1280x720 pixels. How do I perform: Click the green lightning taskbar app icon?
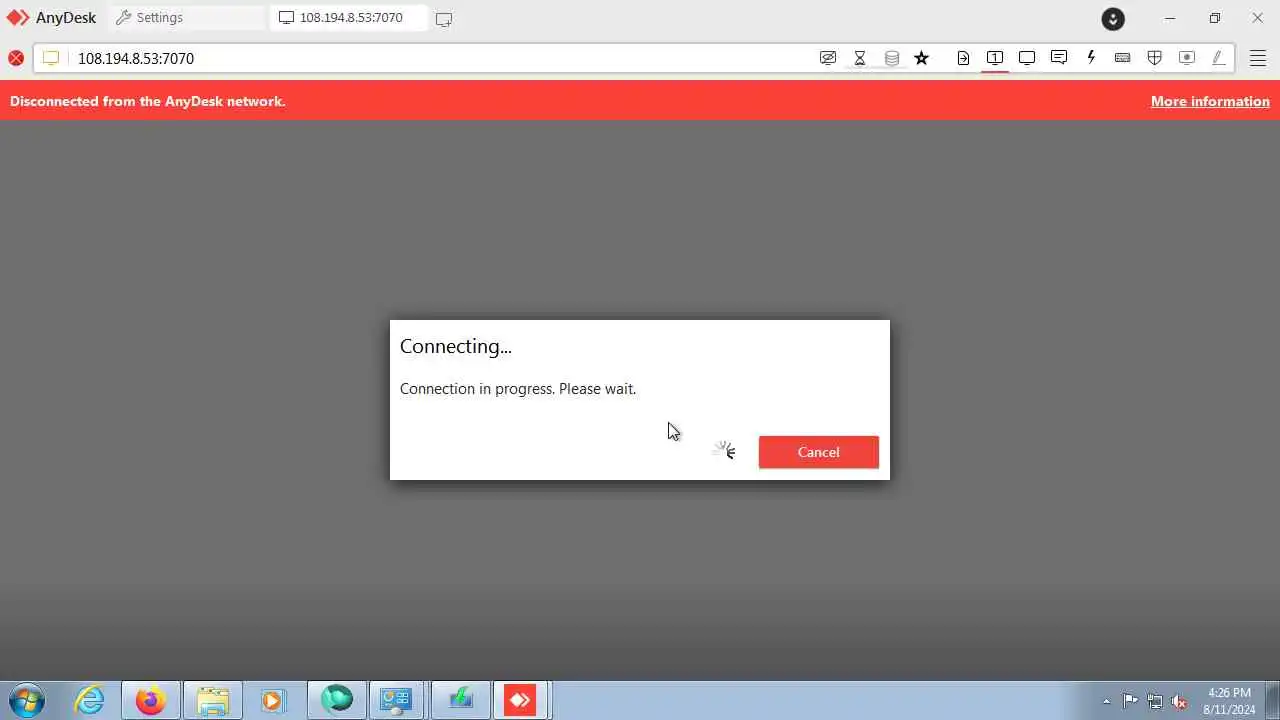460,700
